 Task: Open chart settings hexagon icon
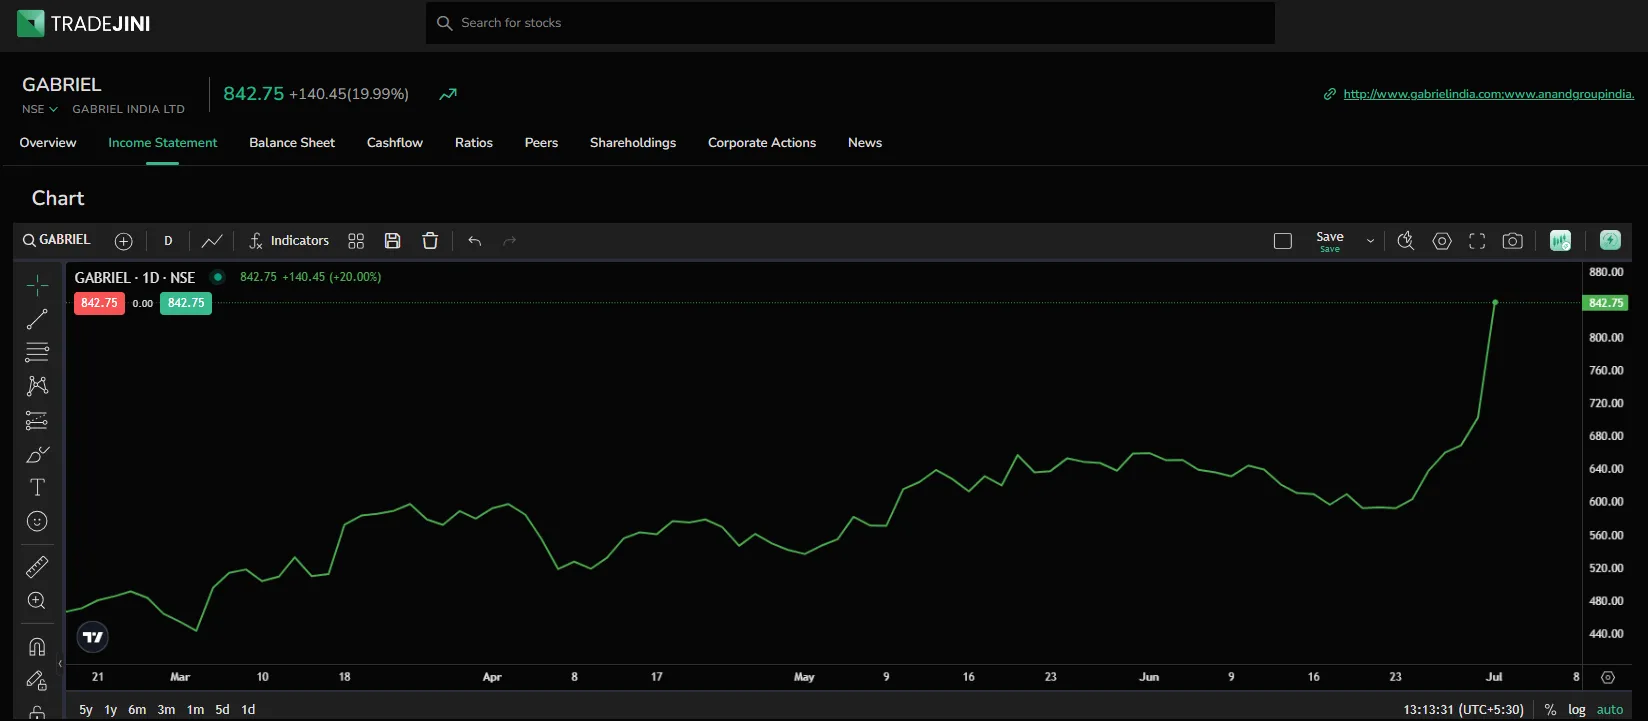[1442, 241]
